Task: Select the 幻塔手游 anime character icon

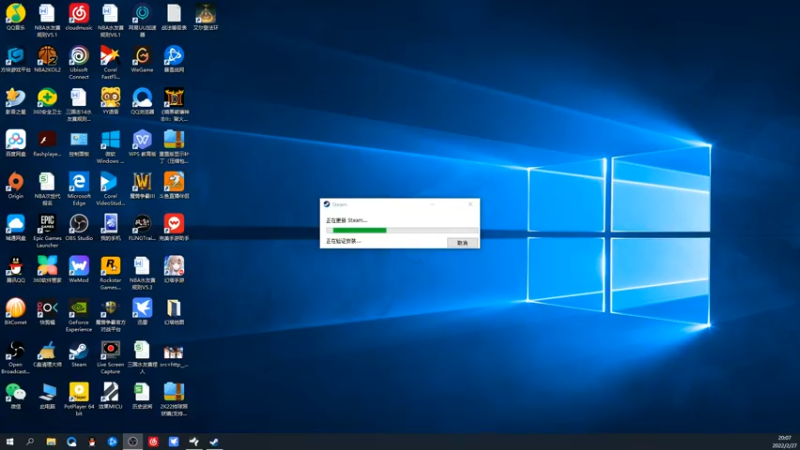Action: [173, 270]
